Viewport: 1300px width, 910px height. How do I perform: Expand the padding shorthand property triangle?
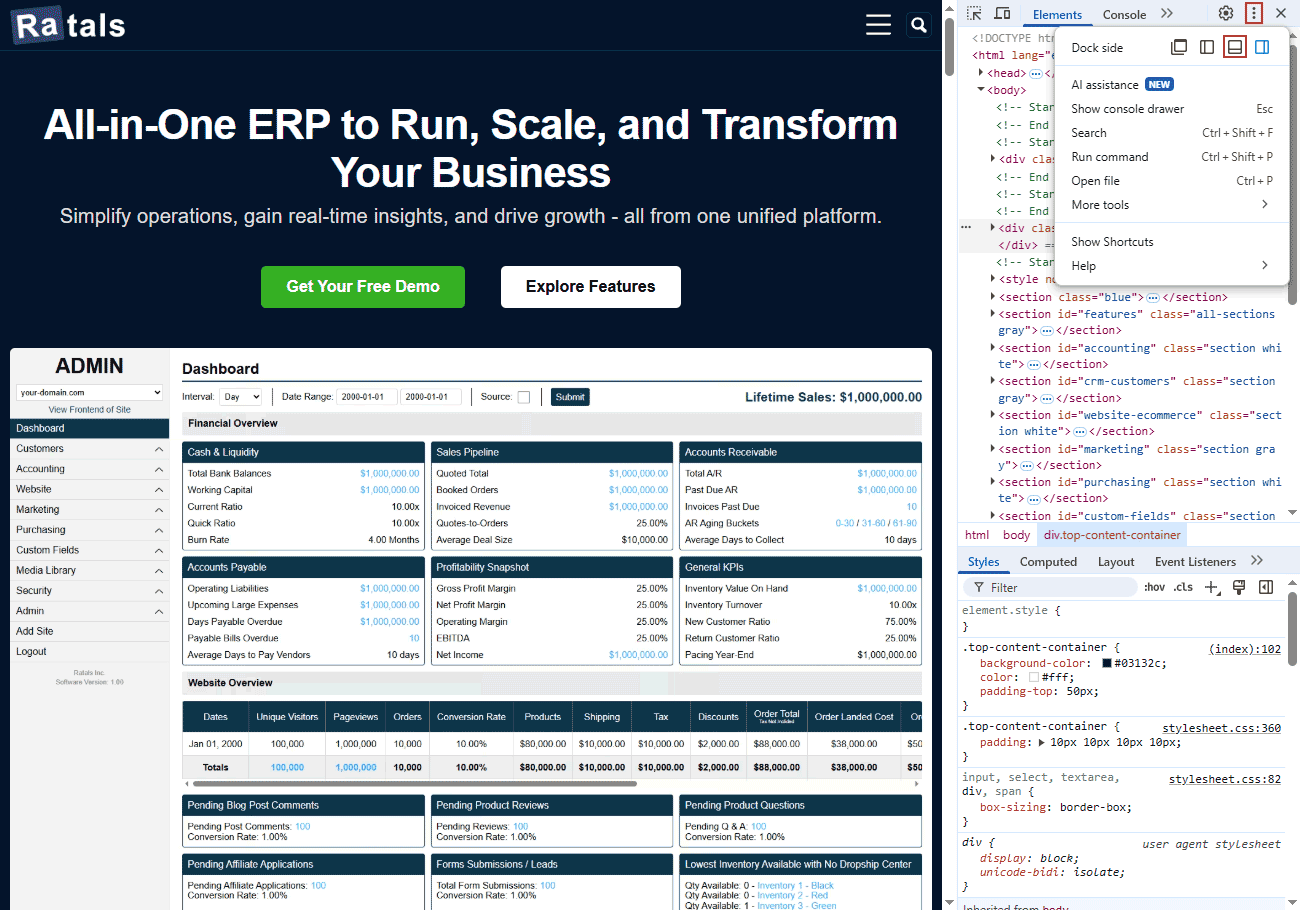(1042, 743)
